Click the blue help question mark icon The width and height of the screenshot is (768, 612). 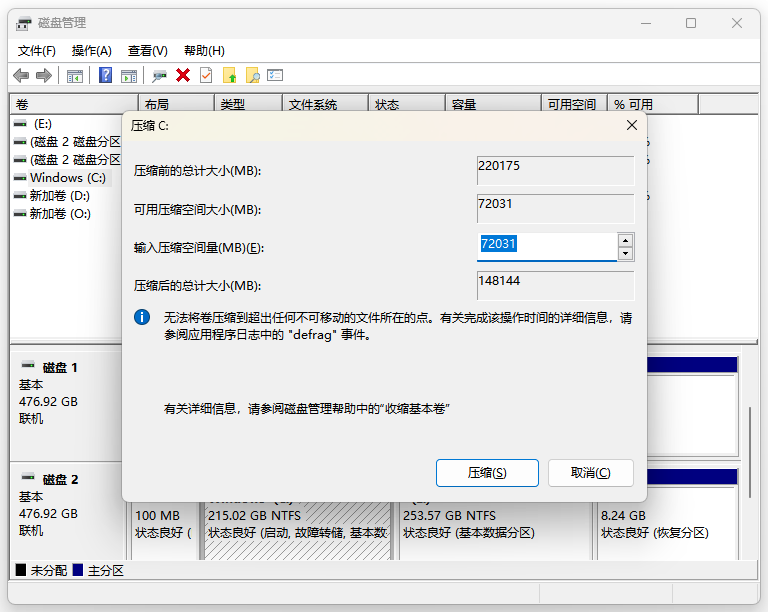coord(105,75)
